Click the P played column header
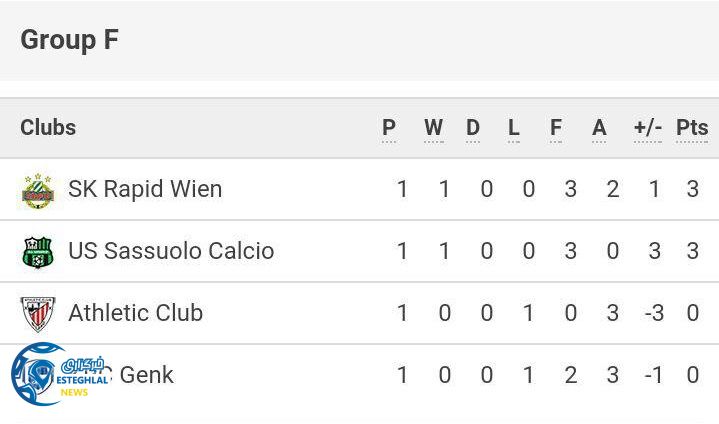 (x=389, y=128)
